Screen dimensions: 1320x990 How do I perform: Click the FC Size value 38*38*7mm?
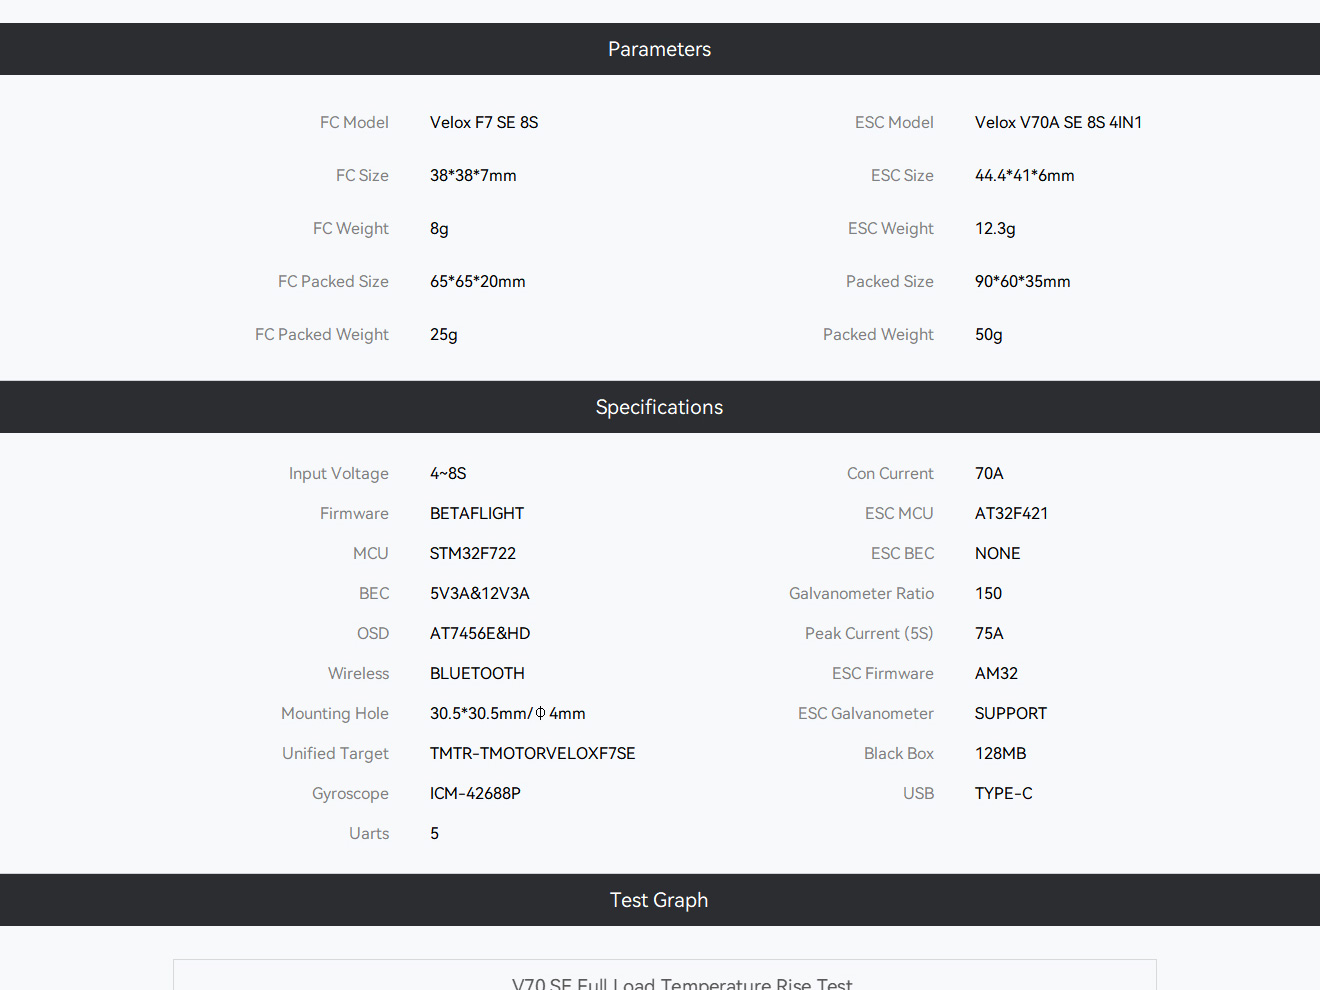click(473, 175)
